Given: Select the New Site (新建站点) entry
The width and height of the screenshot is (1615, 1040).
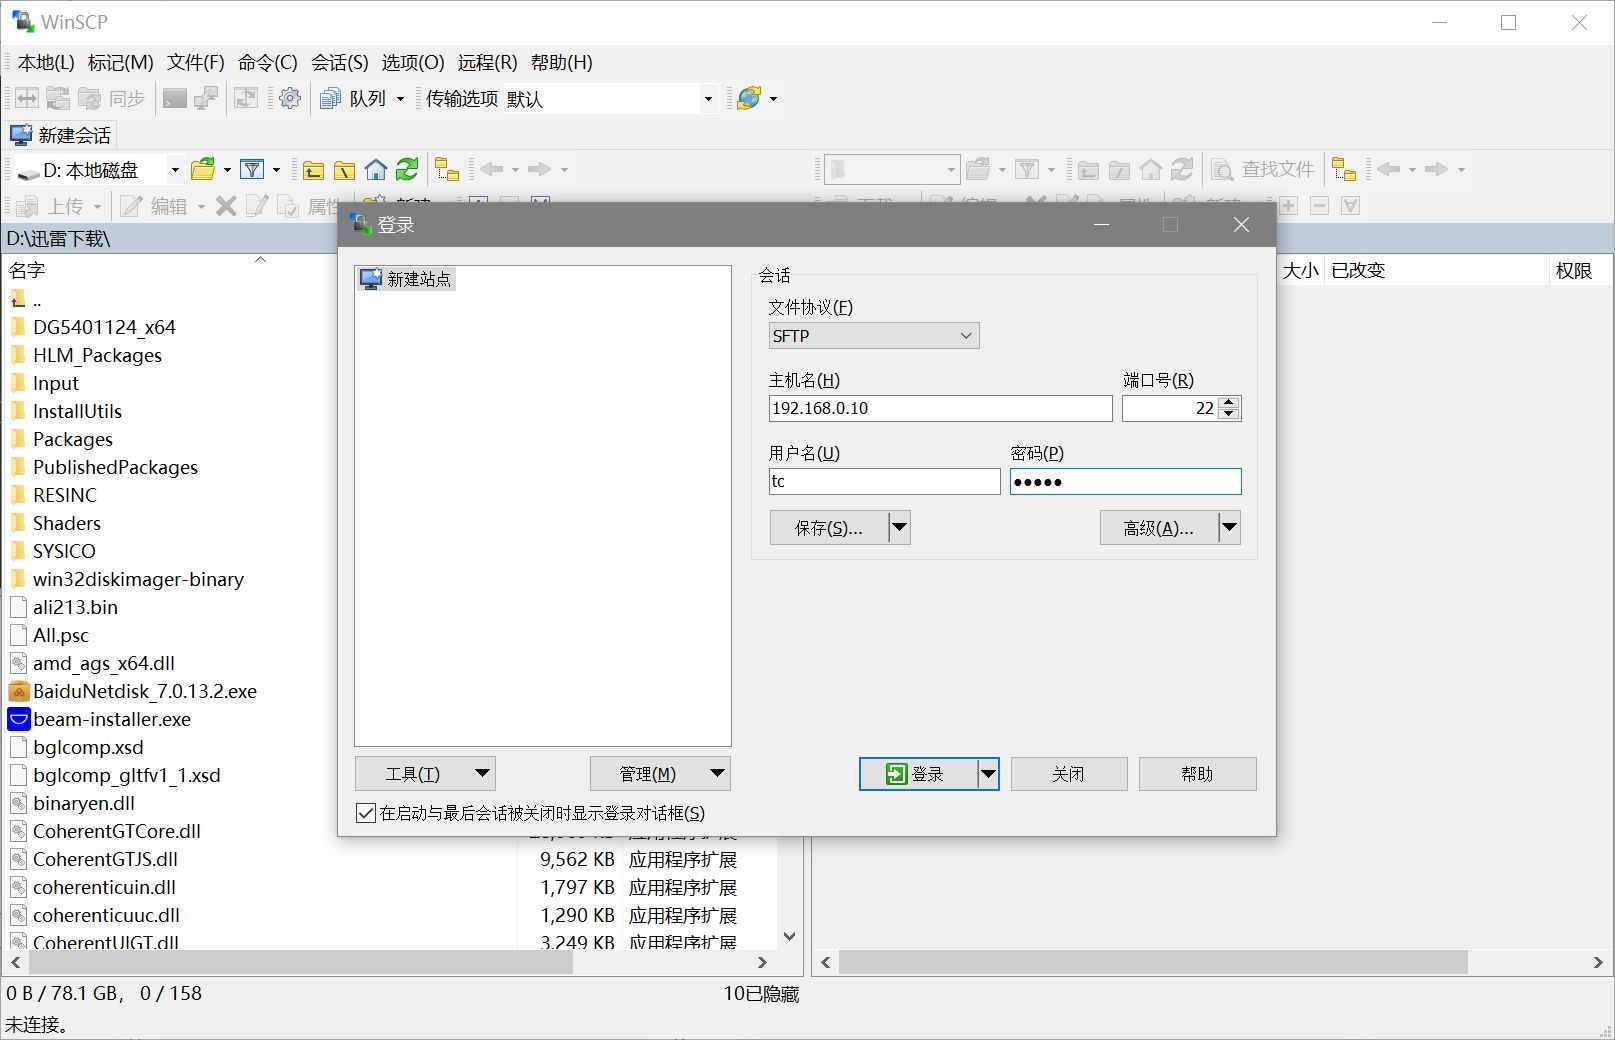Looking at the screenshot, I should coord(407,279).
